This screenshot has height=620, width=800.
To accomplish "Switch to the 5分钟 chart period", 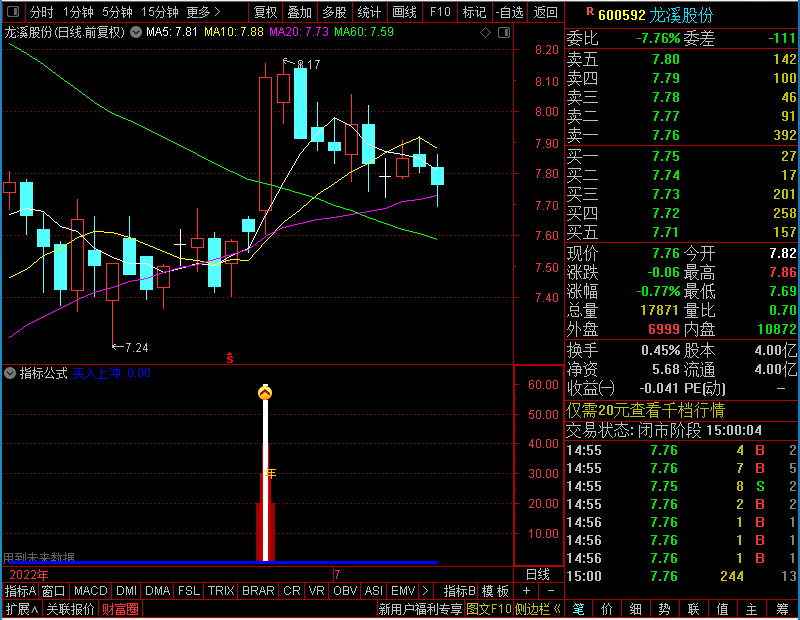I will tap(117, 12).
